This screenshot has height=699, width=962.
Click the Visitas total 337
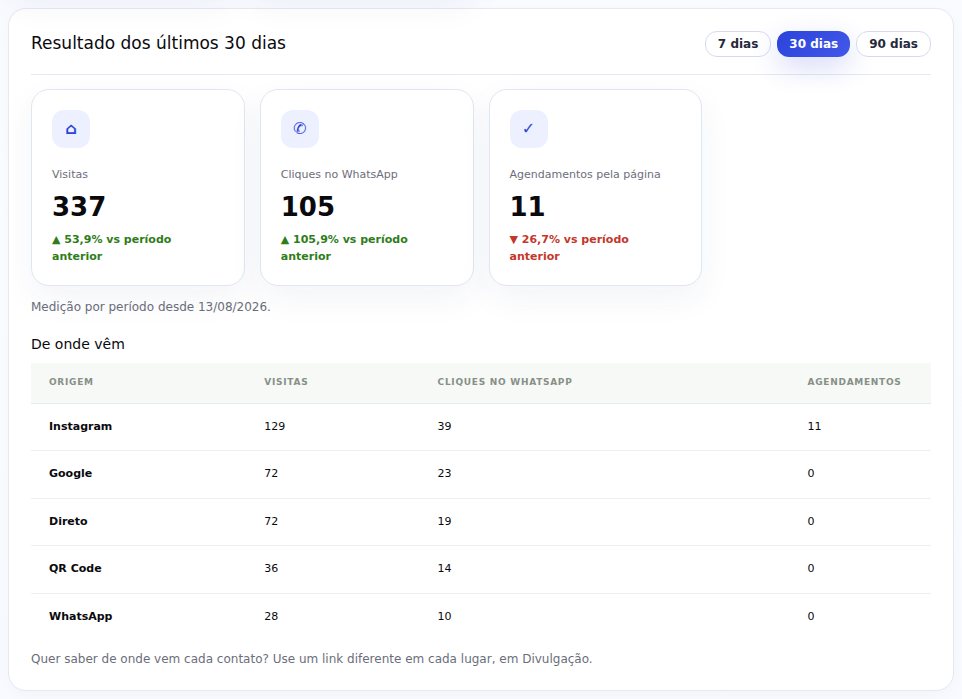pos(79,206)
